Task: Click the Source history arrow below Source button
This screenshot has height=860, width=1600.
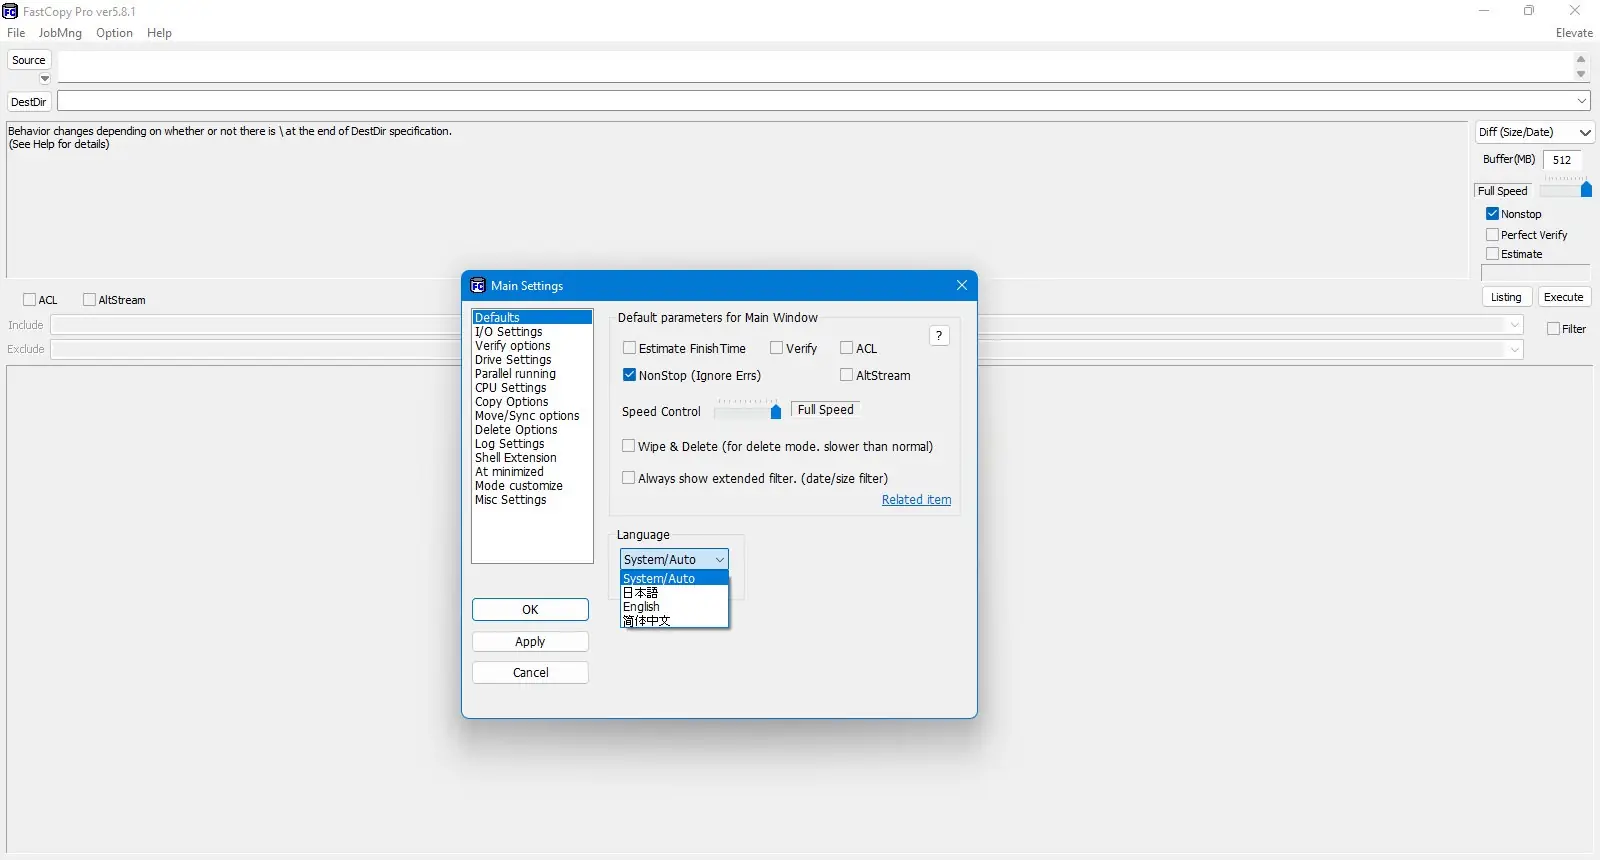Action: point(45,79)
